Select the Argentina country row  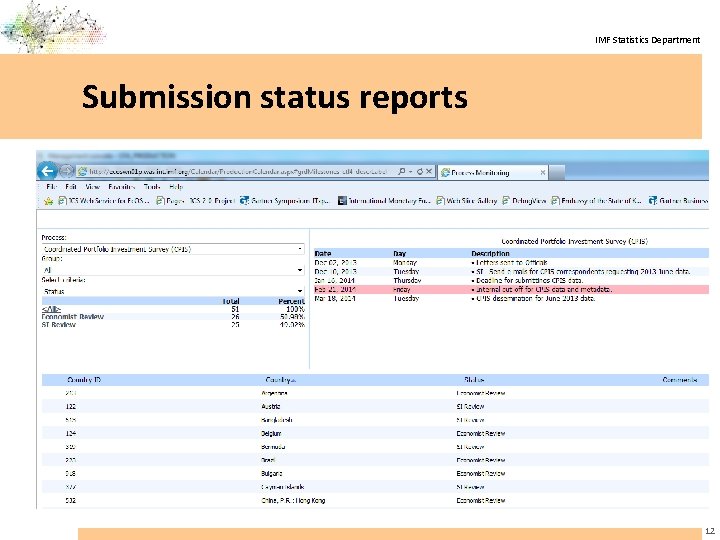(375, 393)
